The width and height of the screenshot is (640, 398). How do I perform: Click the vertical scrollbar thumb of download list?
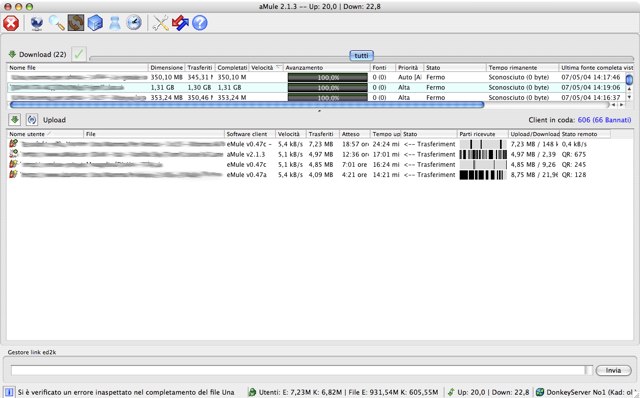tap(629, 79)
